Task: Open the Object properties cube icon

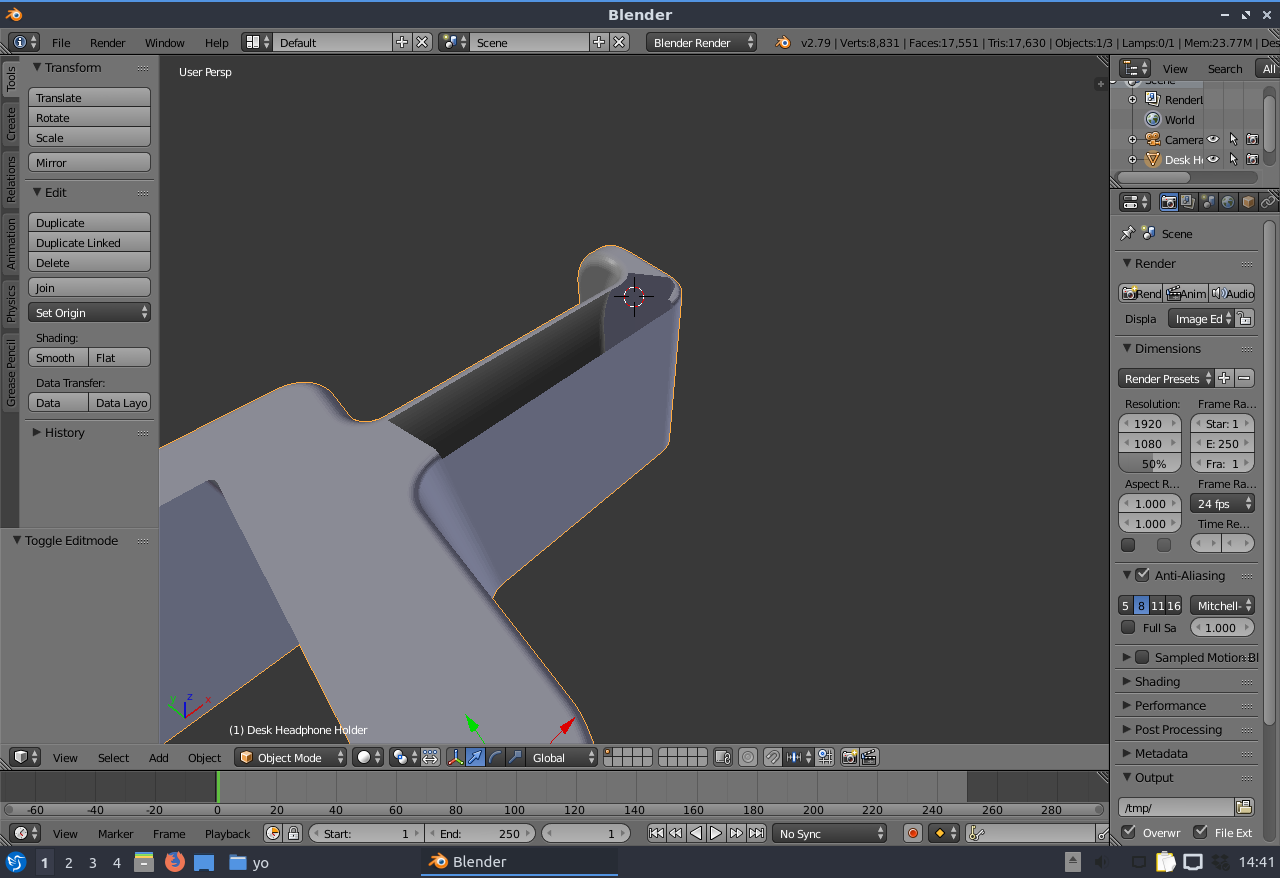Action: [x=1248, y=202]
